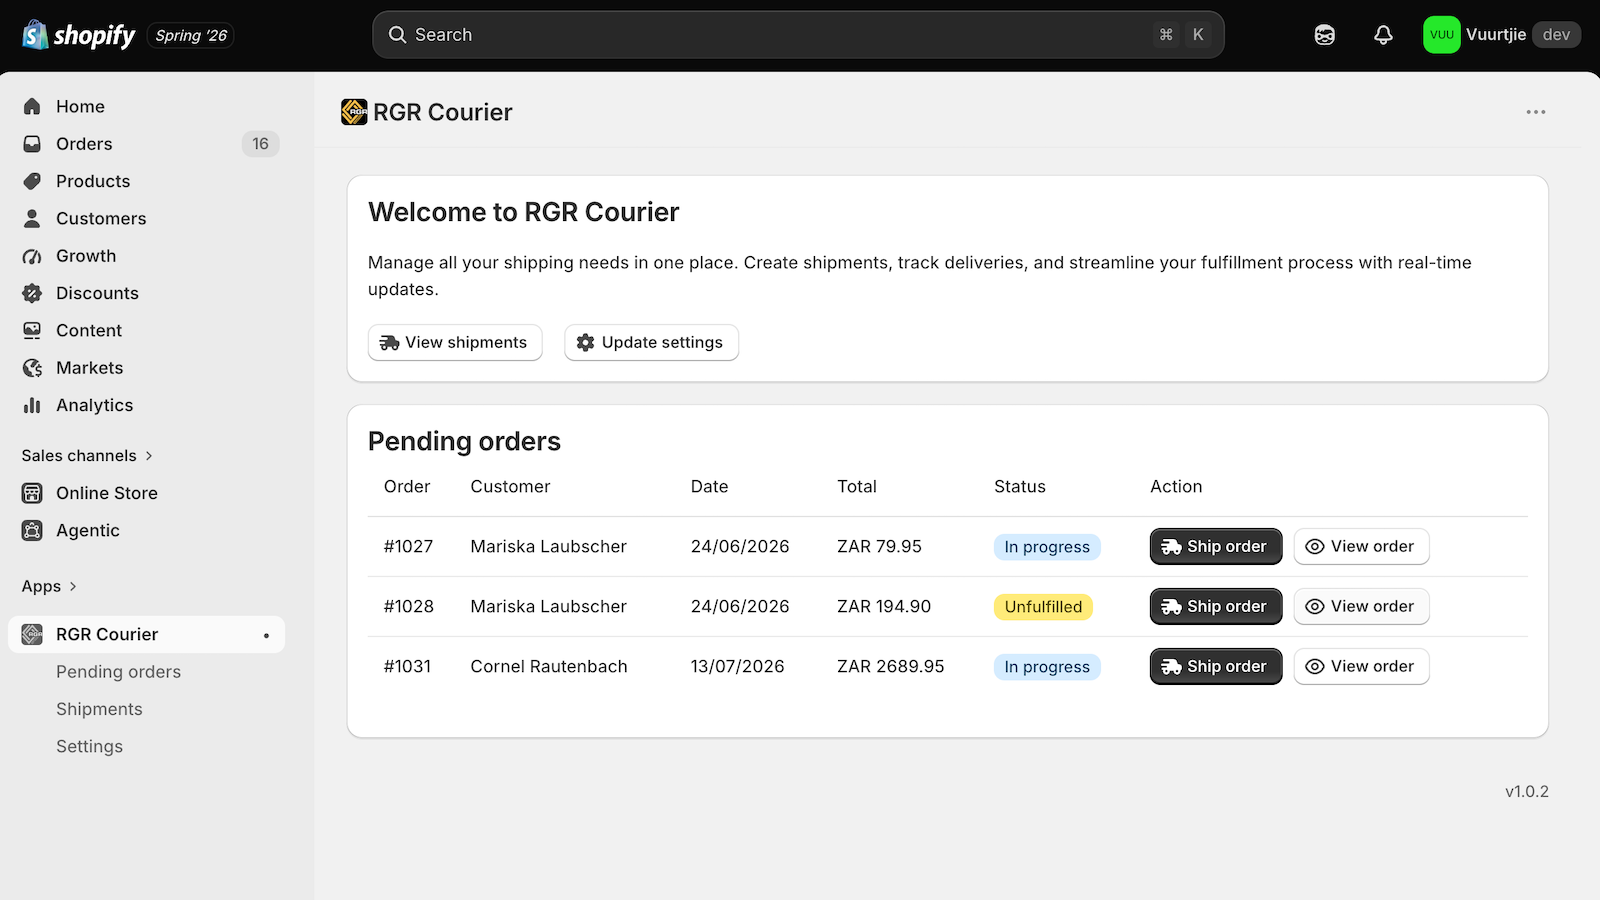Open the Online Store channel
The width and height of the screenshot is (1600, 900).
[146, 493]
